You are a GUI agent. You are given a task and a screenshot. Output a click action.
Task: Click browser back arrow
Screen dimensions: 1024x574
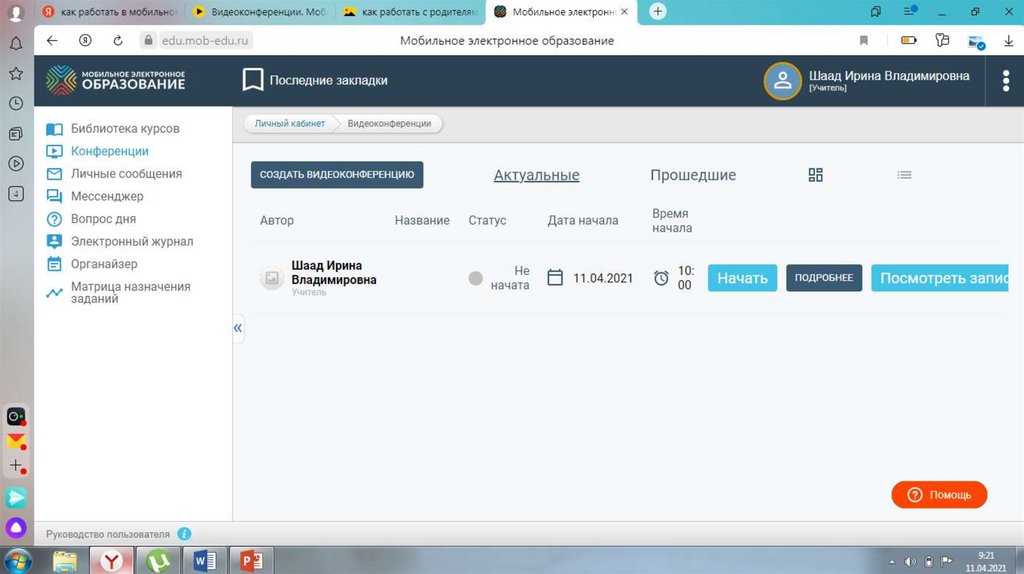52,40
